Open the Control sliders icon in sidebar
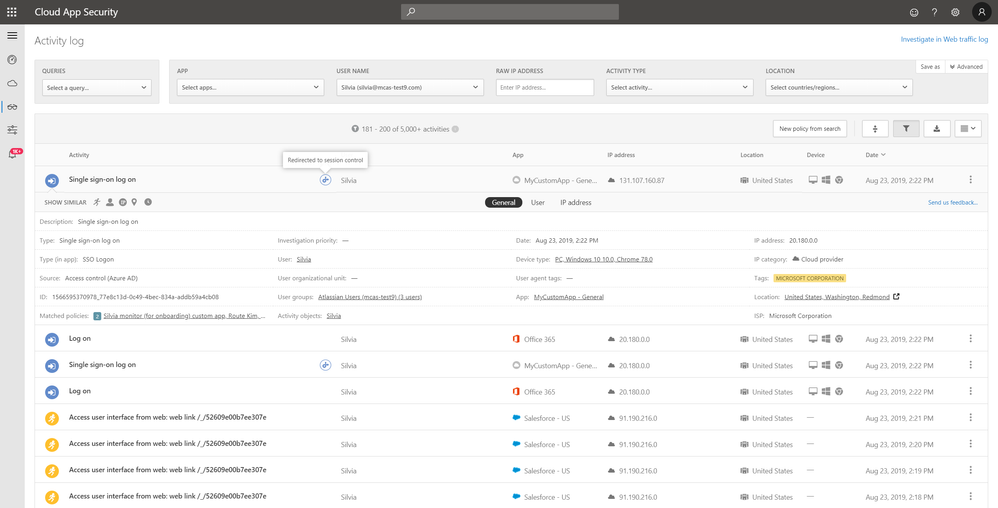This screenshot has height=508, width=998. click(12, 130)
